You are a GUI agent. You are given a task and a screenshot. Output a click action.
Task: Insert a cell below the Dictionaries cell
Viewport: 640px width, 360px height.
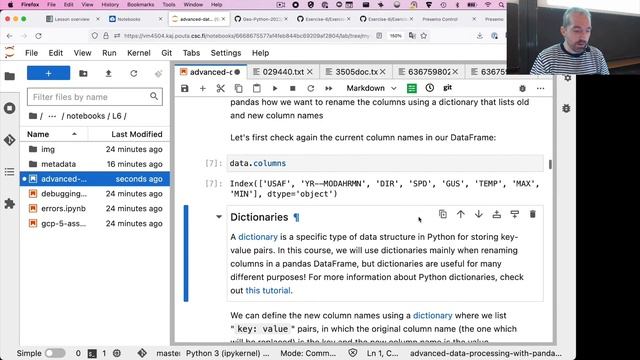coord(515,214)
